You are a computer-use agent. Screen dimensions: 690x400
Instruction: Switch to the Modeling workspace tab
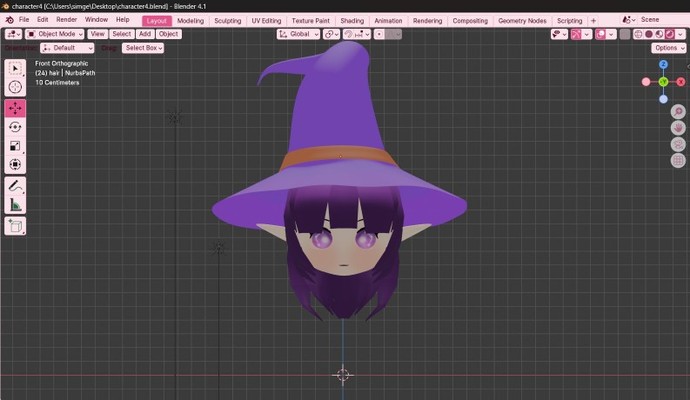click(191, 21)
